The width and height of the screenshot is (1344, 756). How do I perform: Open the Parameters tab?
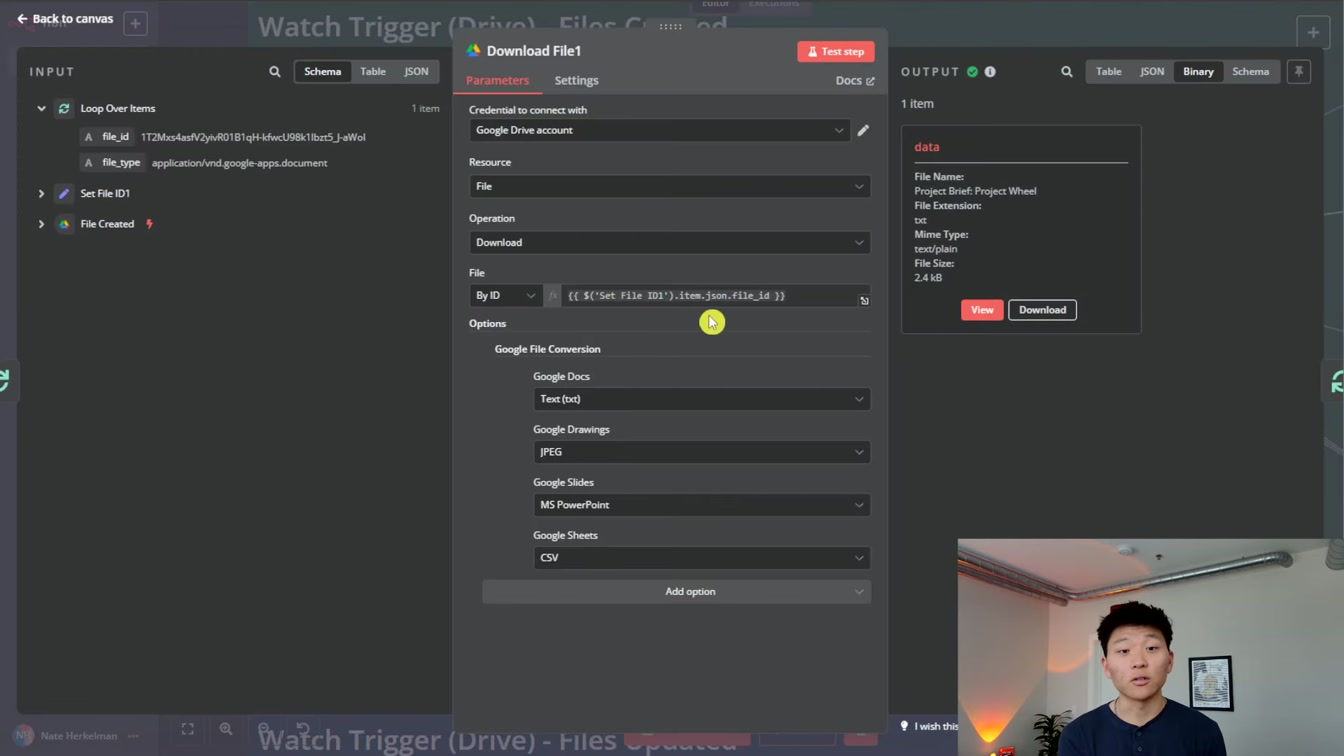click(497, 80)
